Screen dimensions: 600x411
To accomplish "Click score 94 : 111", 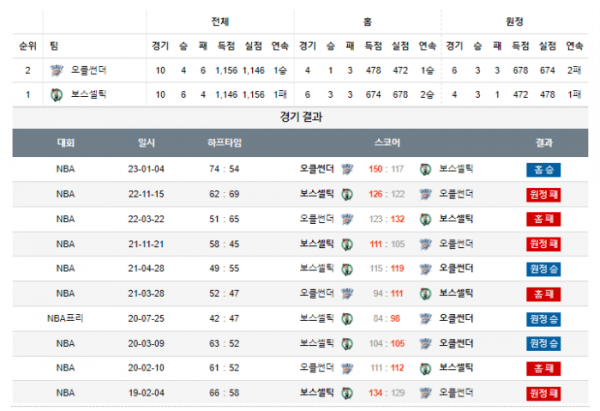I will coord(388,294).
